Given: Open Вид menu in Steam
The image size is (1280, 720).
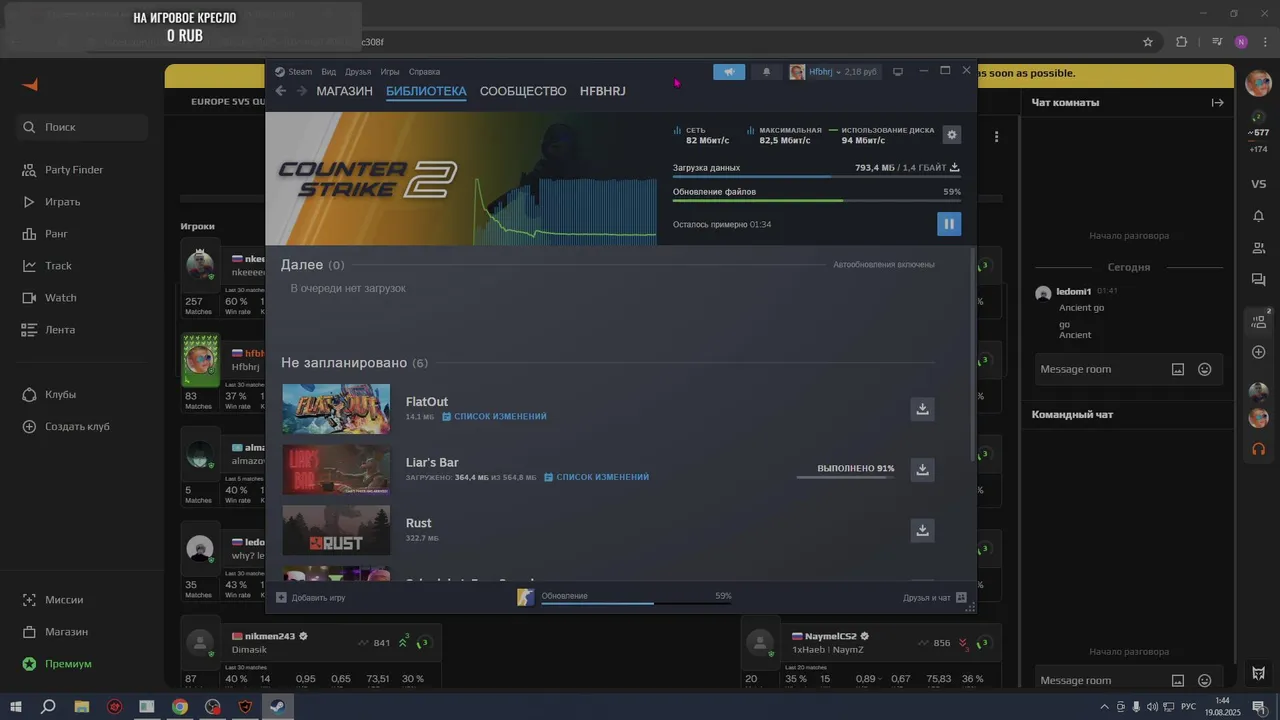Looking at the screenshot, I should pos(328,72).
